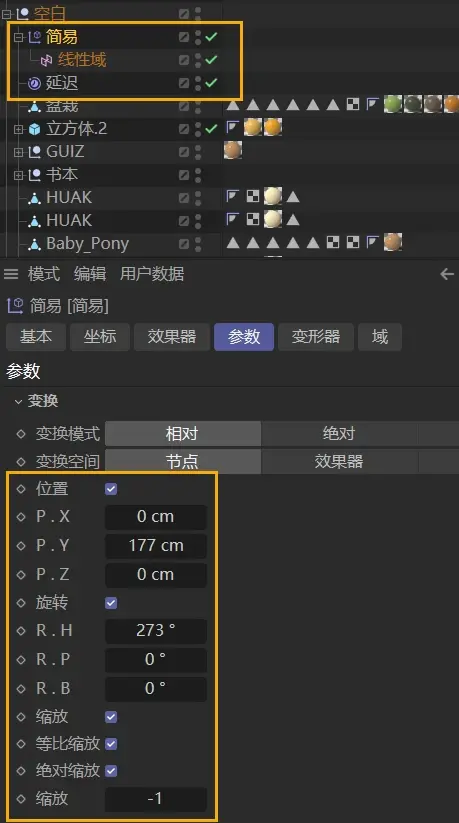459x823 pixels.
Task: Set 变换空间 to 效果器
Action: point(339,462)
